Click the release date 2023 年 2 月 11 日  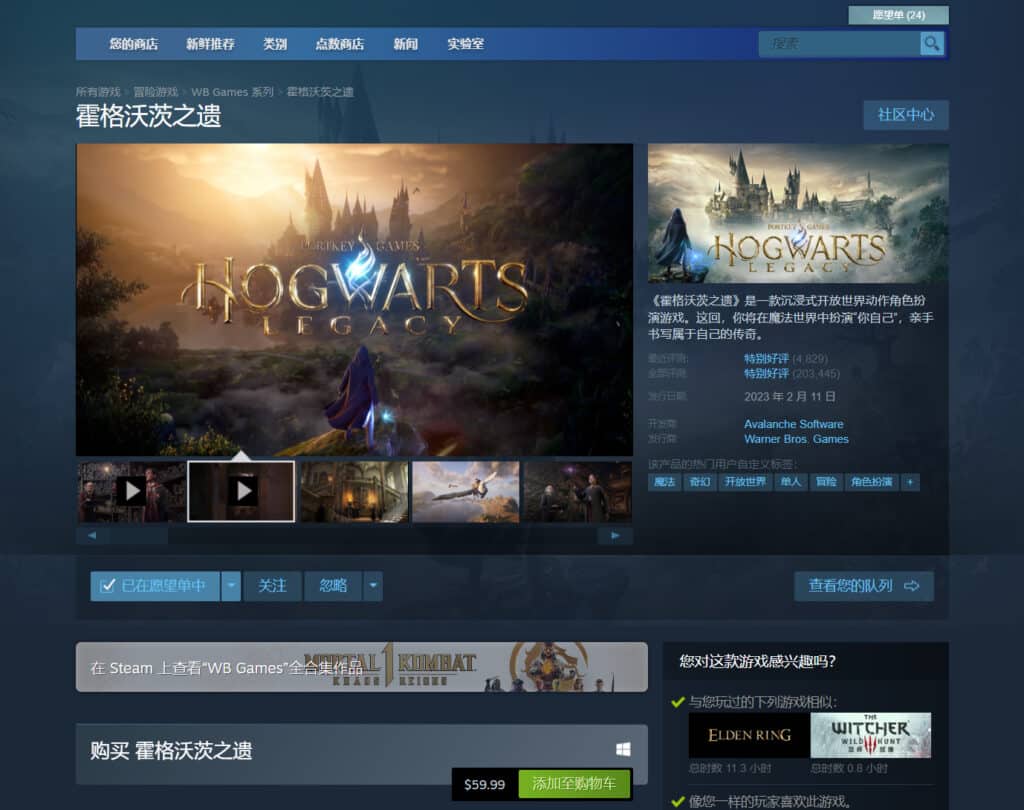790,397
